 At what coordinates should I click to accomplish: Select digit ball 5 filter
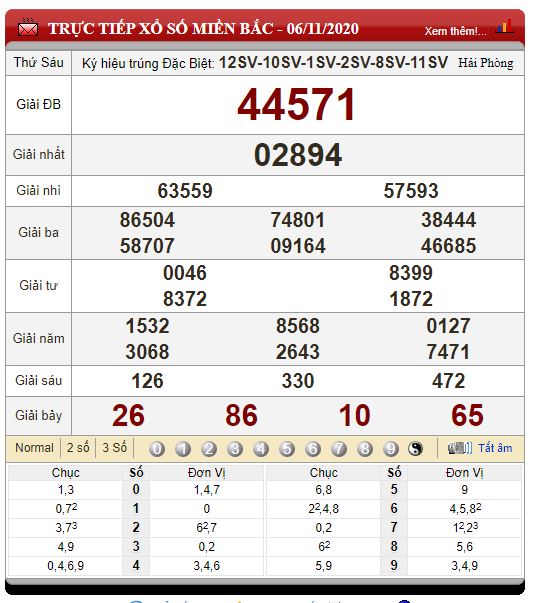287,448
